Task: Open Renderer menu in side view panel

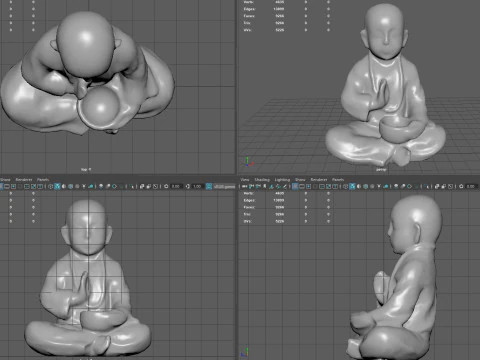Action: 319,180
